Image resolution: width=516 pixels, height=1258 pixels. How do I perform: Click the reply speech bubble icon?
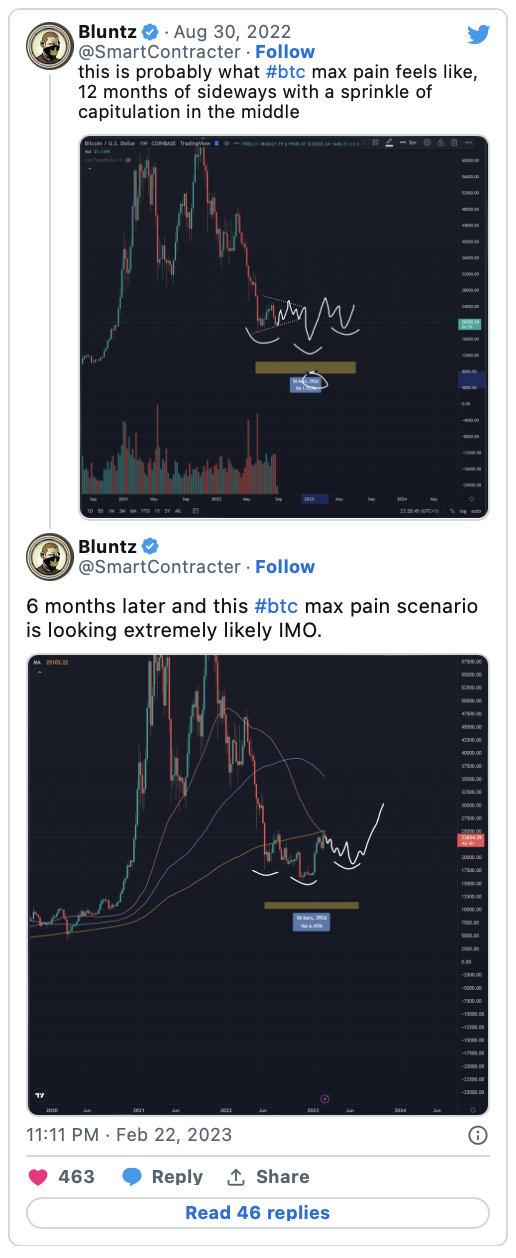point(131,1176)
